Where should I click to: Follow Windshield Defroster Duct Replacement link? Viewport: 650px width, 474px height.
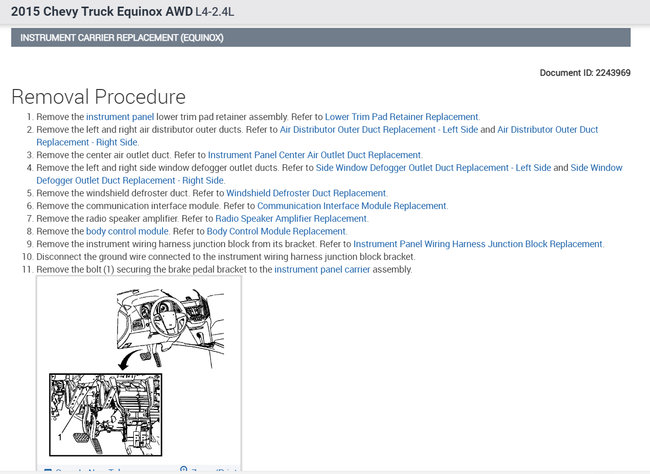[x=306, y=193]
